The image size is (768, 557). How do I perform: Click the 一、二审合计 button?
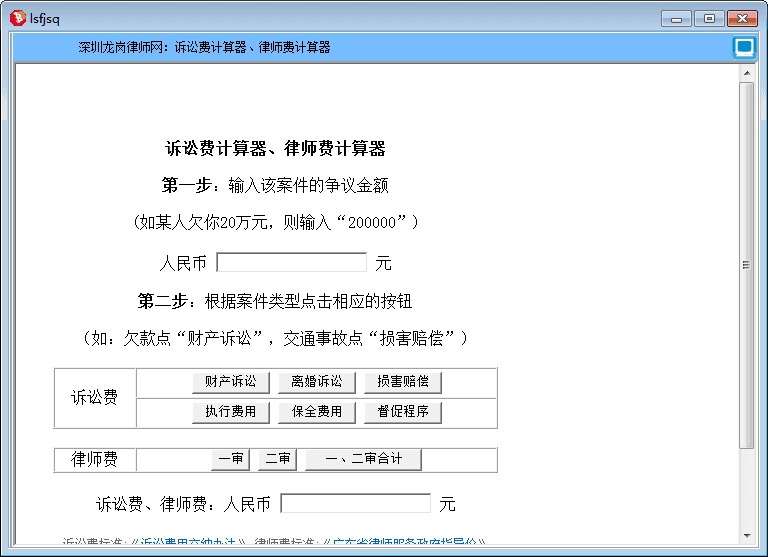click(363, 459)
